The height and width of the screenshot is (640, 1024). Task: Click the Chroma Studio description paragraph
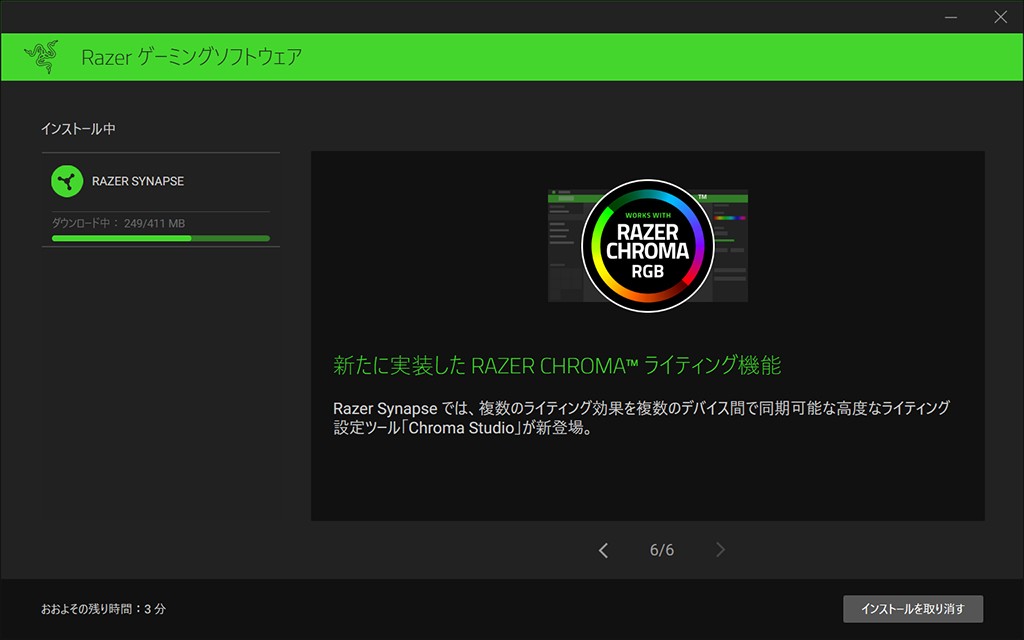pos(641,418)
